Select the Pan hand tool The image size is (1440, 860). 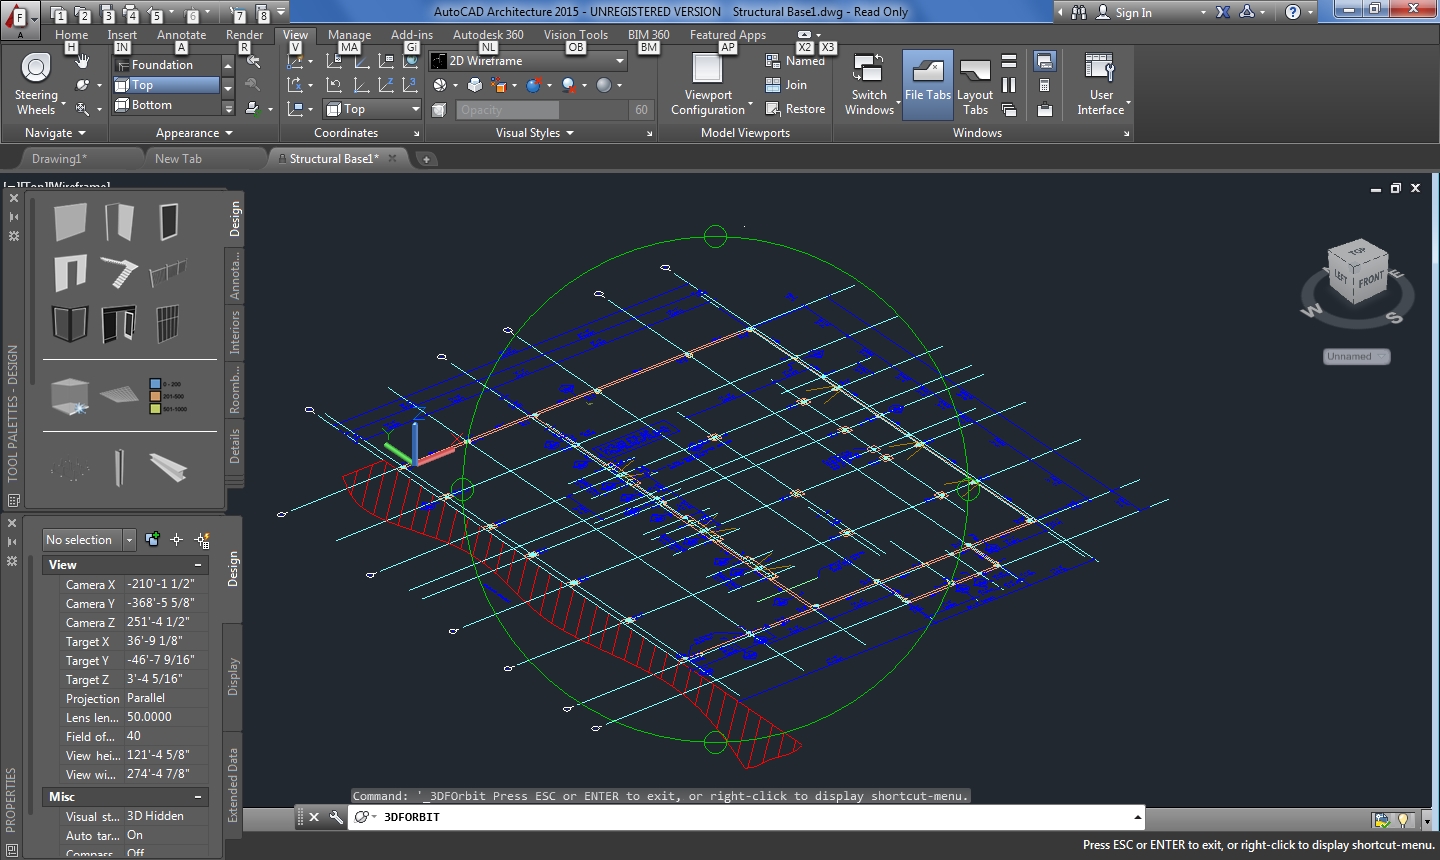pos(82,62)
